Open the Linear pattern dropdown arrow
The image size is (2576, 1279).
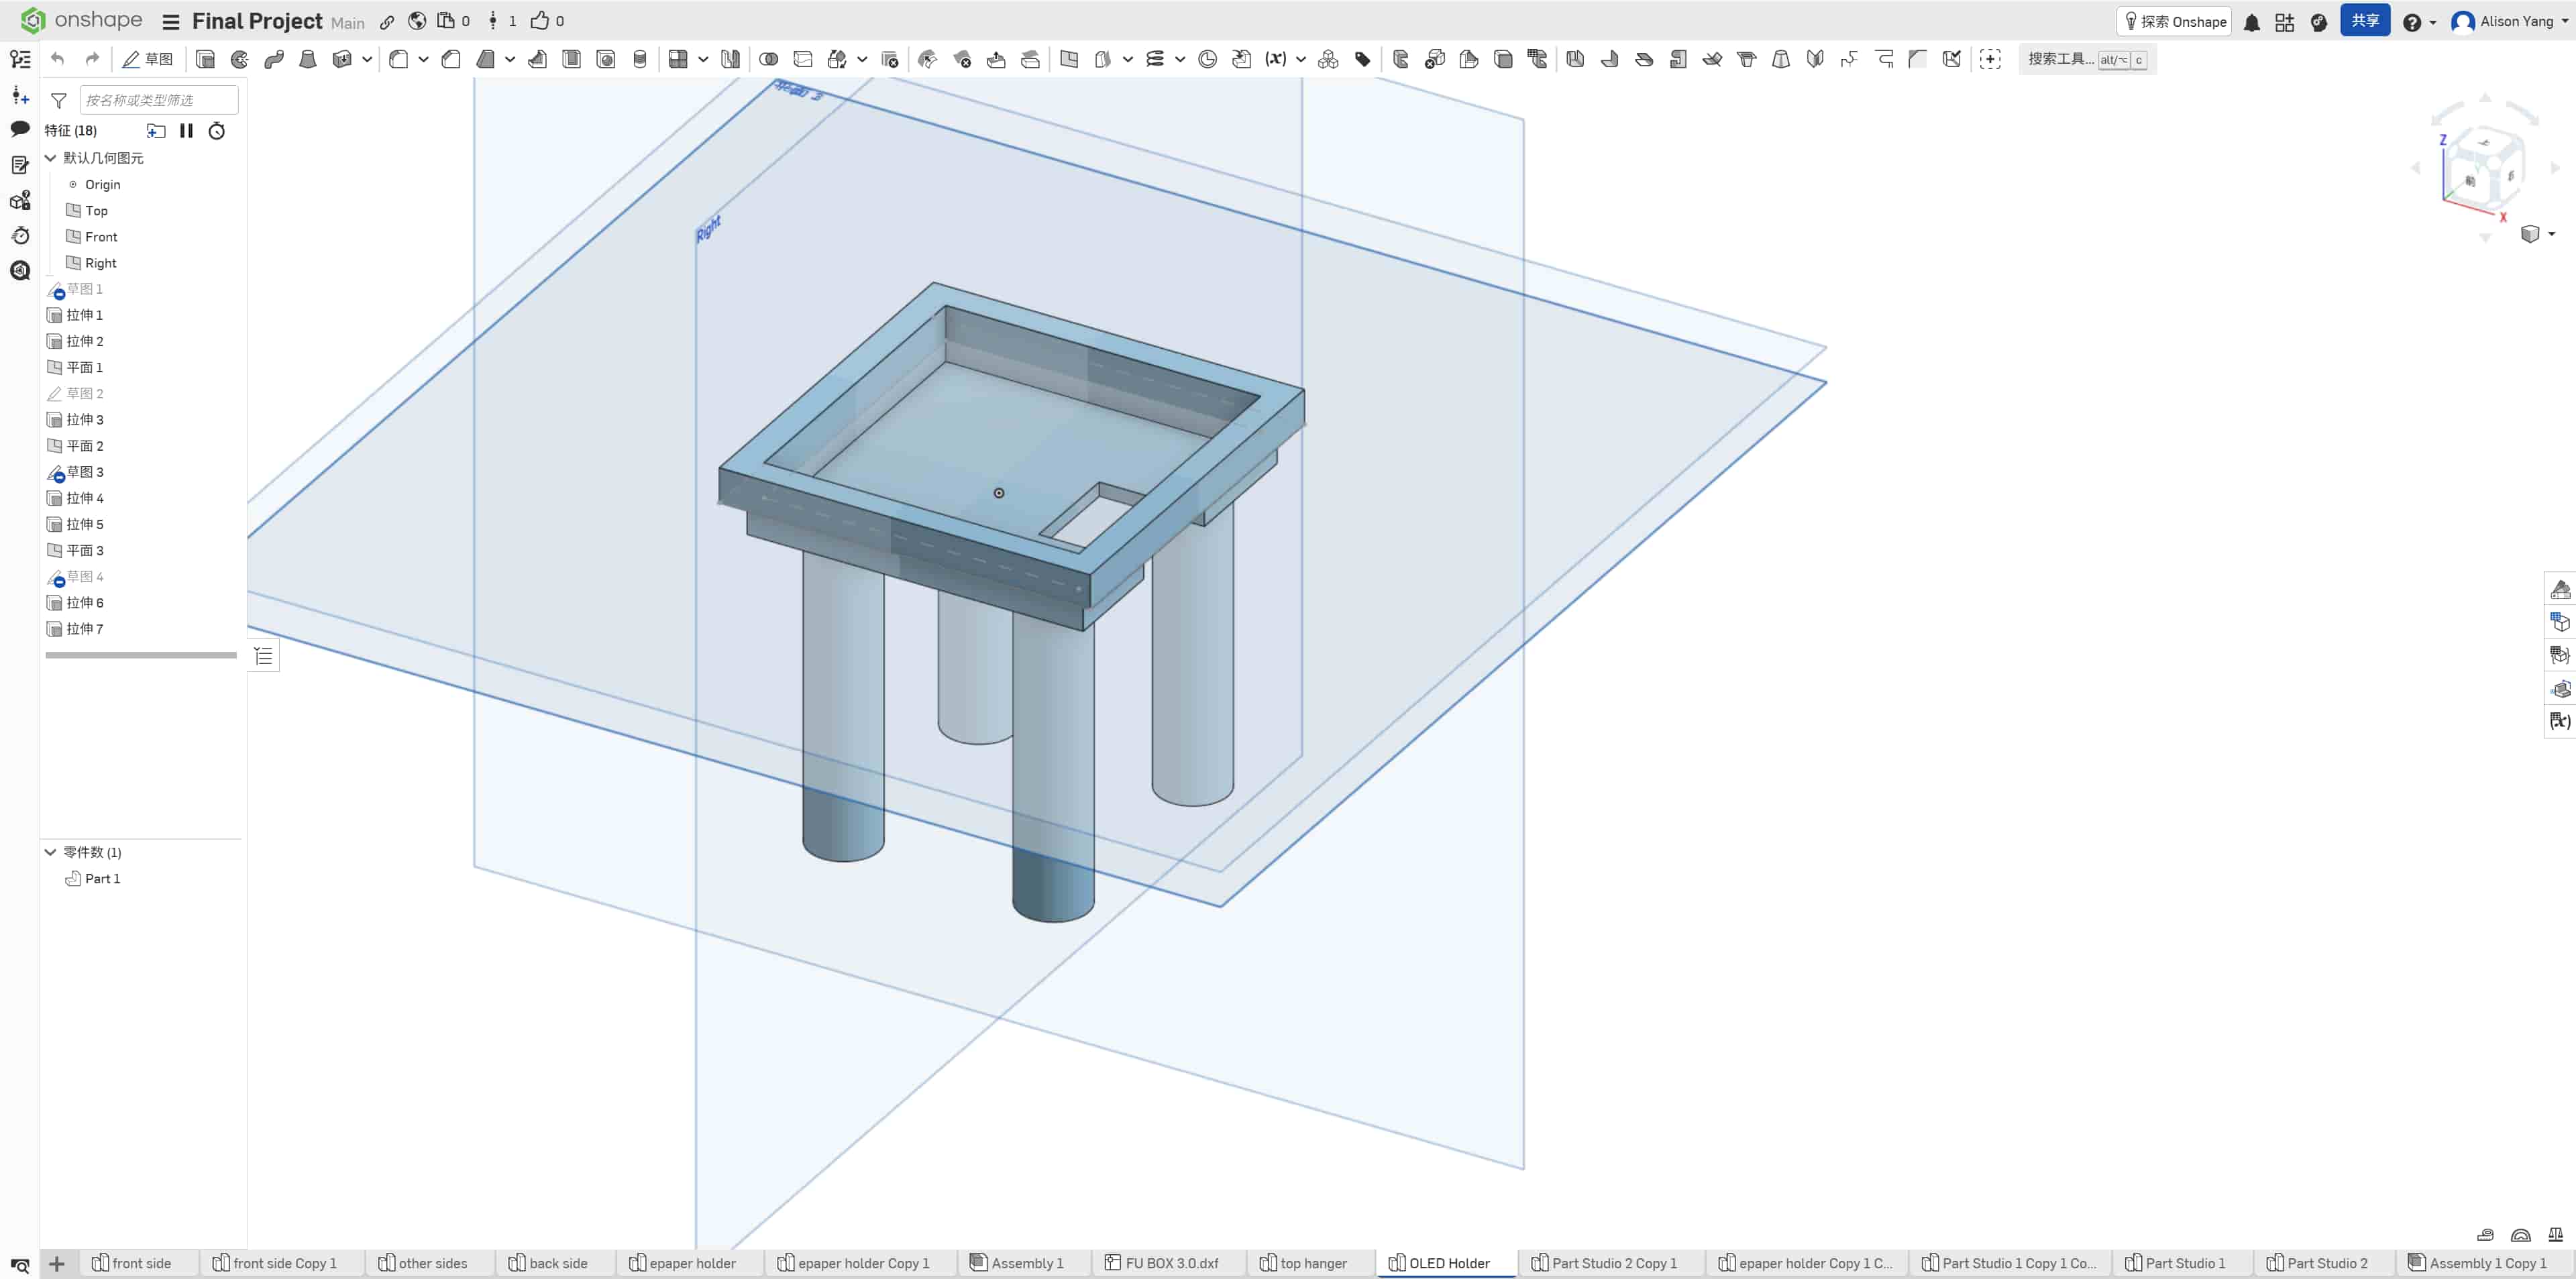(703, 59)
